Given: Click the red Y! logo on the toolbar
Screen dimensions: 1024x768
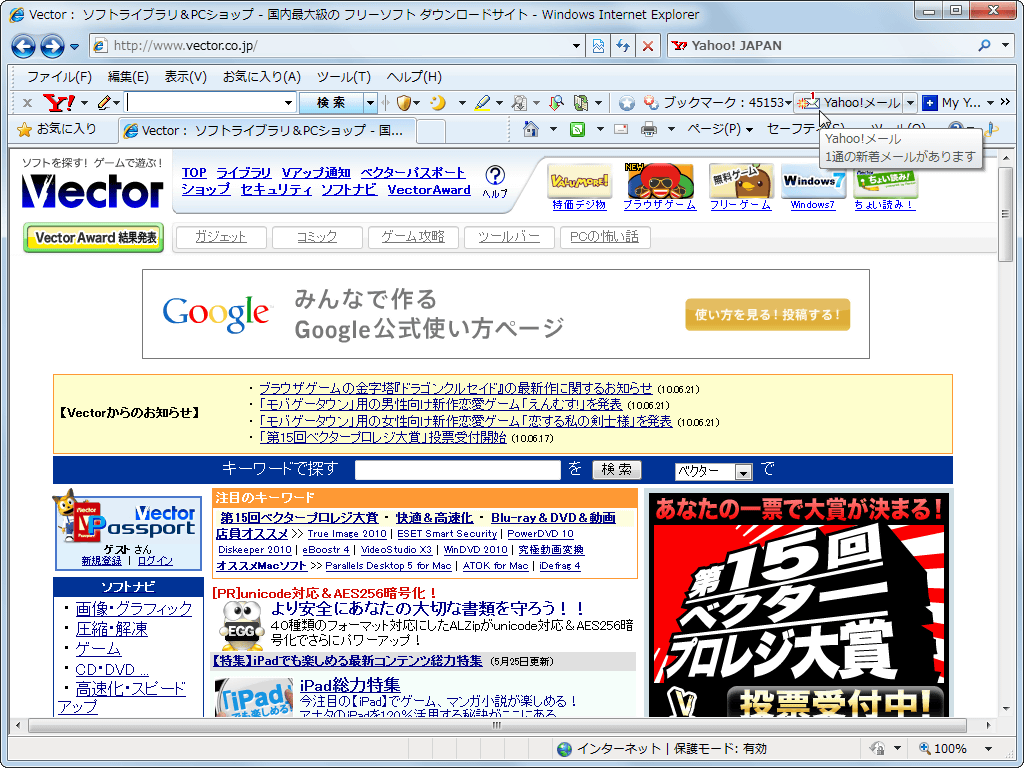Looking at the screenshot, I should [59, 103].
